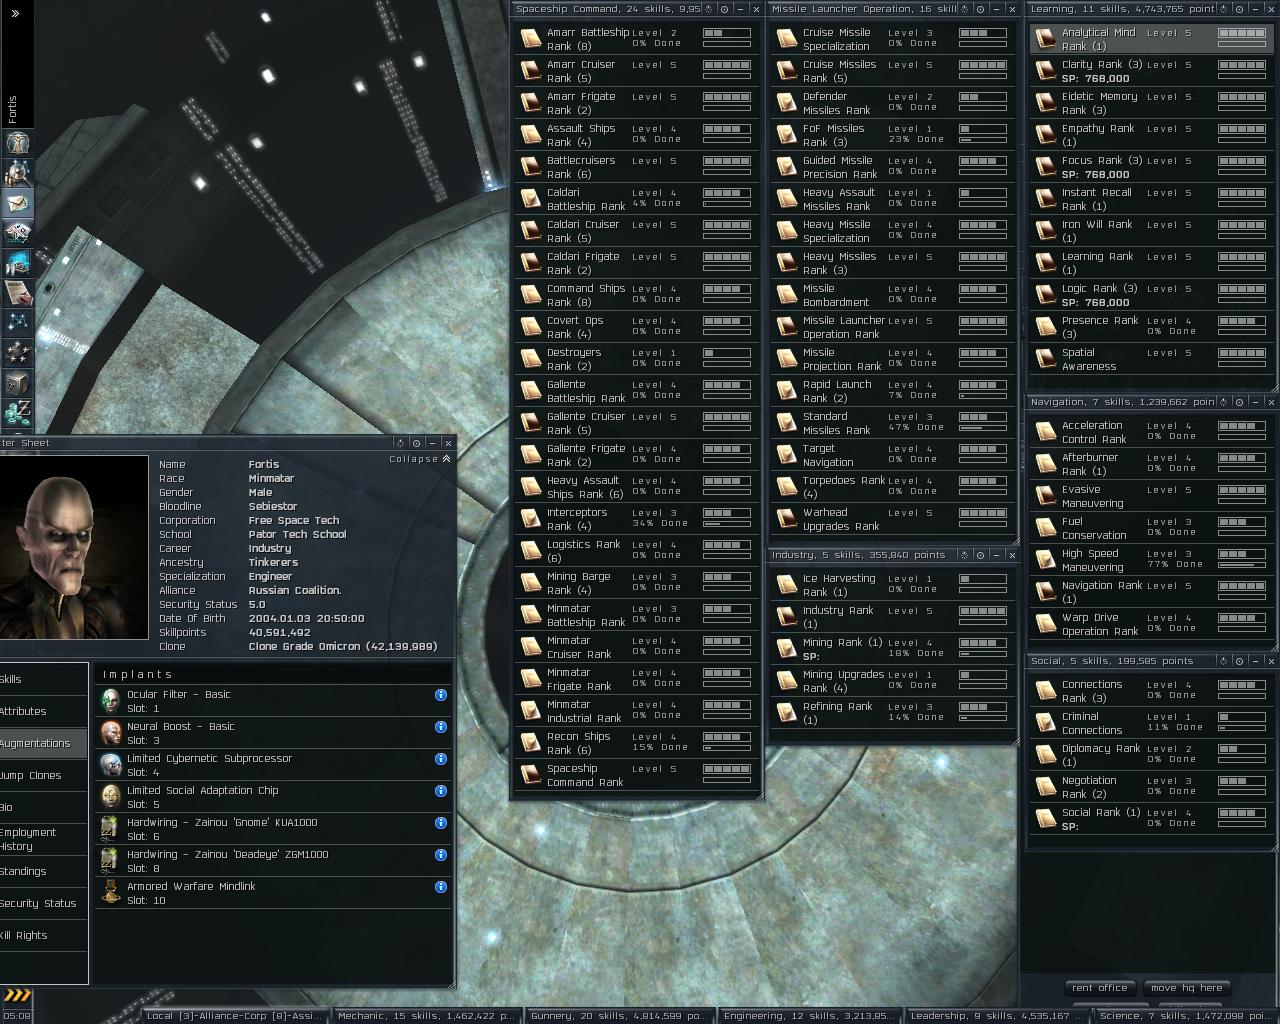Click the Clone Grade Omicron value

[343, 647]
